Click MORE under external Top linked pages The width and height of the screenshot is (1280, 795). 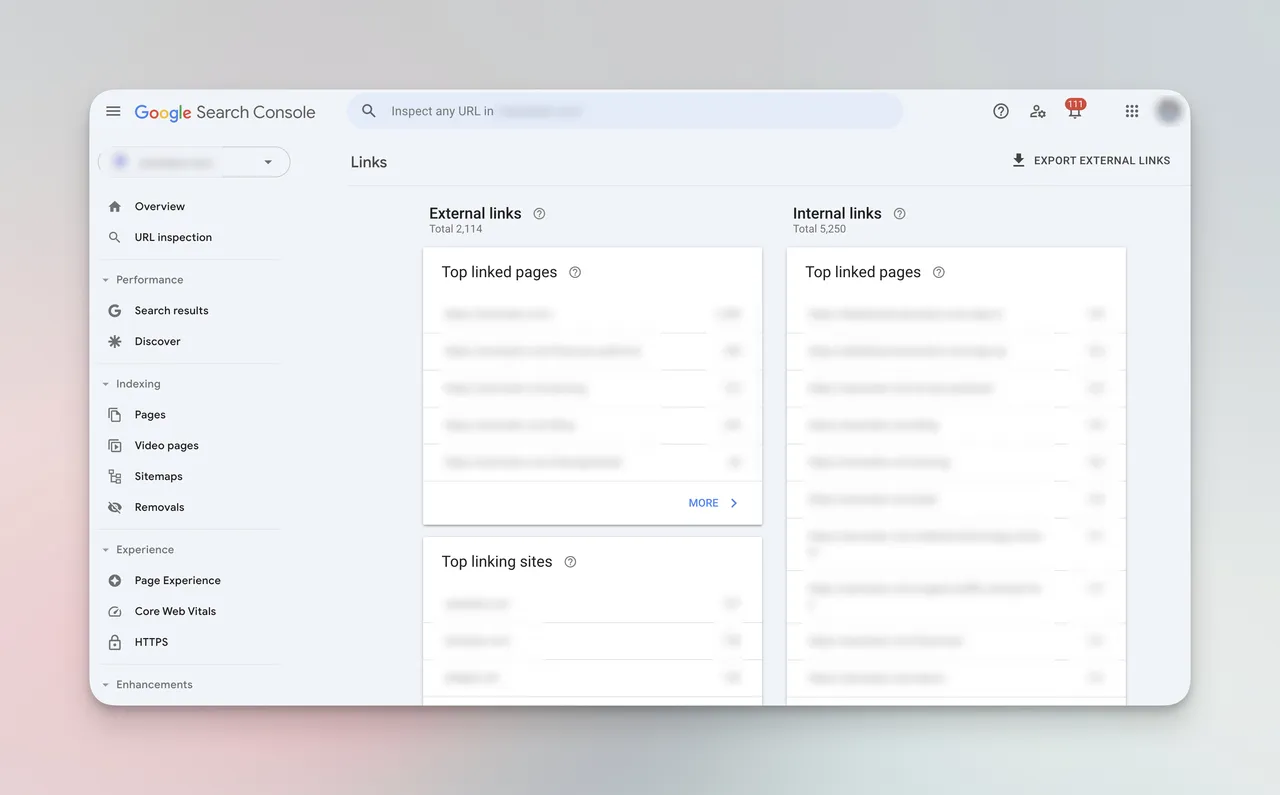click(x=713, y=503)
